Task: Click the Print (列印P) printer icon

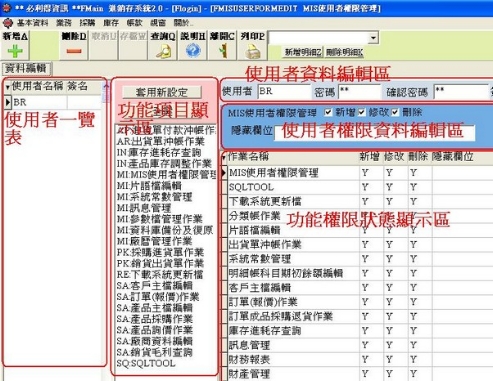Action: click(253, 52)
